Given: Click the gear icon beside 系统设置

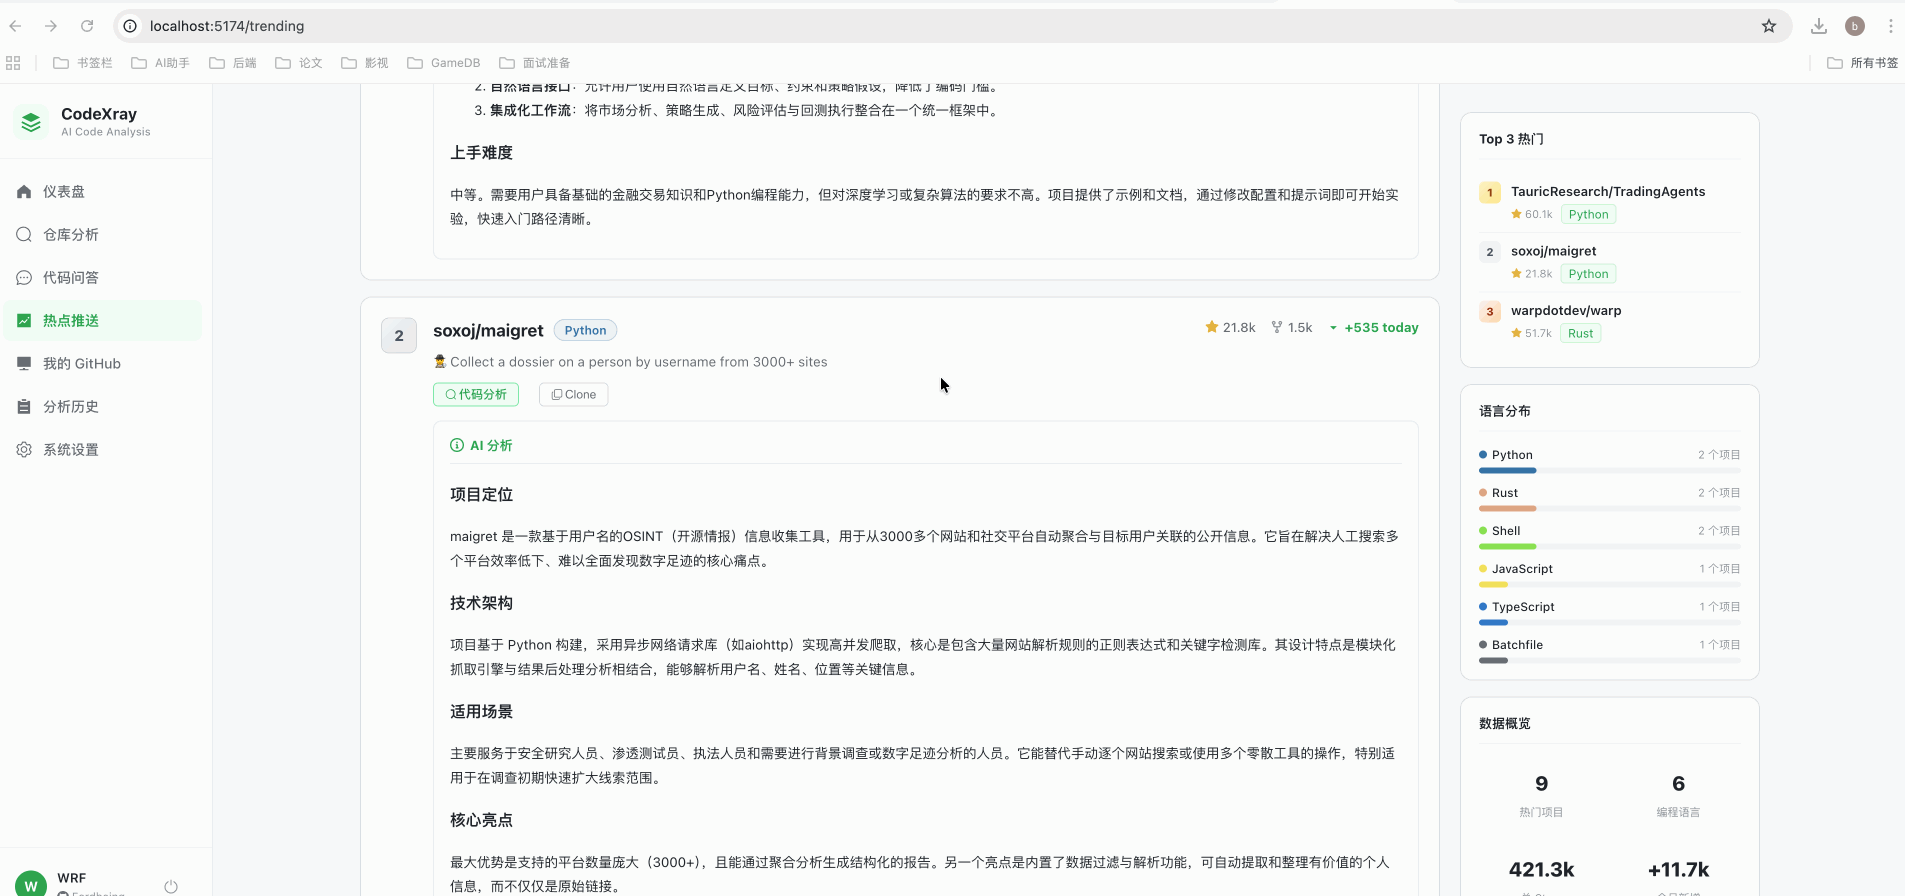Looking at the screenshot, I should click(24, 449).
